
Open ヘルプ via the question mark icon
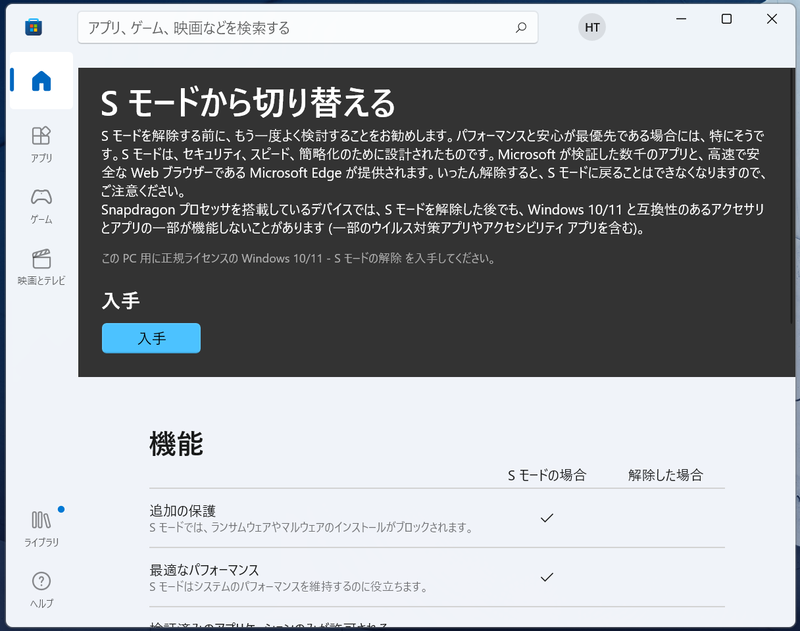point(39,585)
